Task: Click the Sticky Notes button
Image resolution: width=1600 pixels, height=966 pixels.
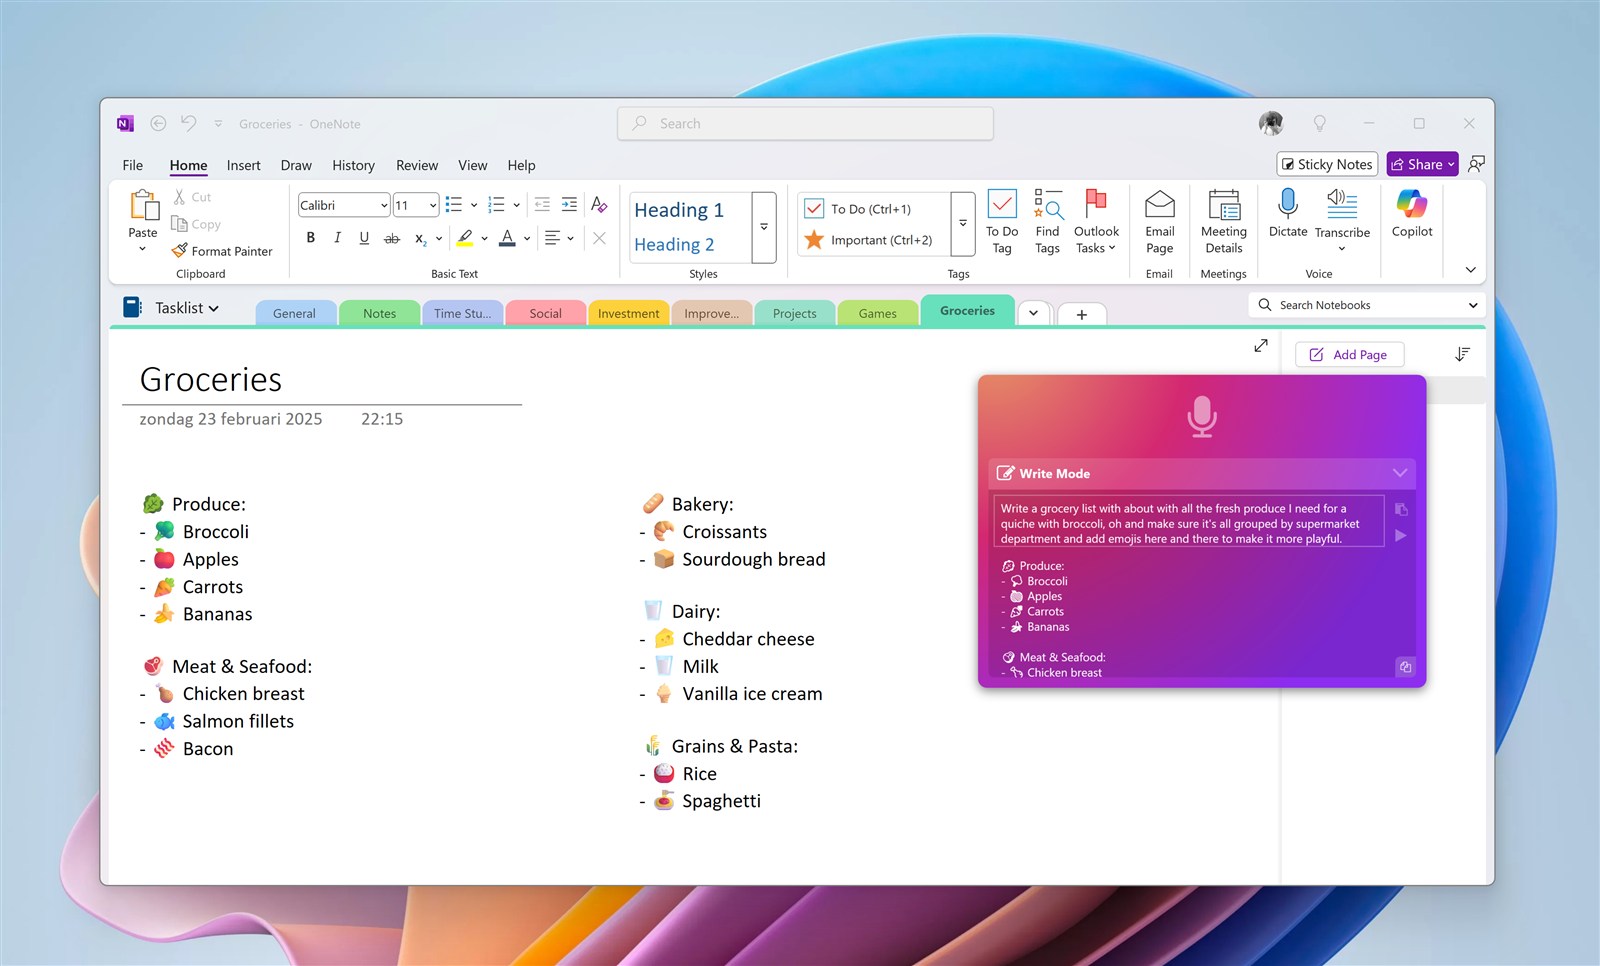Action: (x=1326, y=164)
